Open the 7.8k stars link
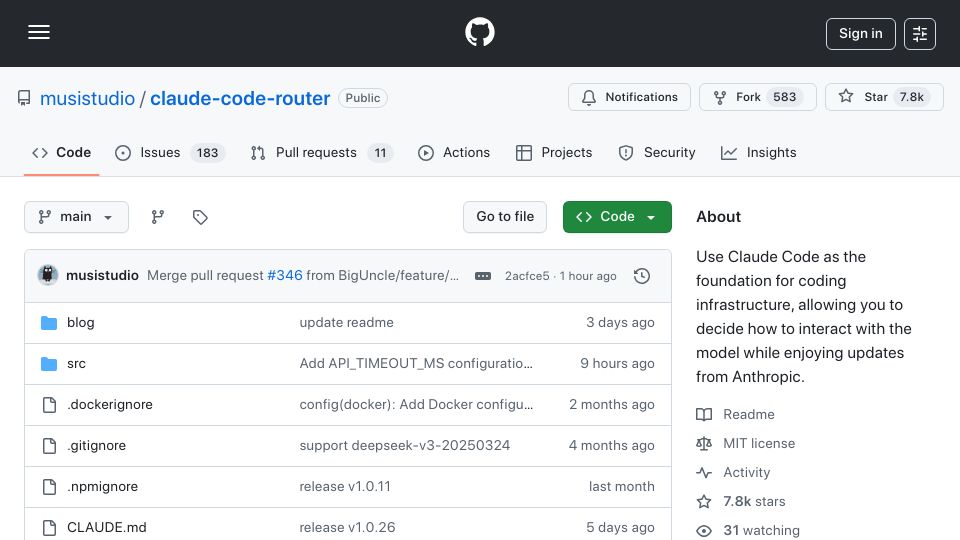Viewport: 960px width, 540px height. [754, 501]
